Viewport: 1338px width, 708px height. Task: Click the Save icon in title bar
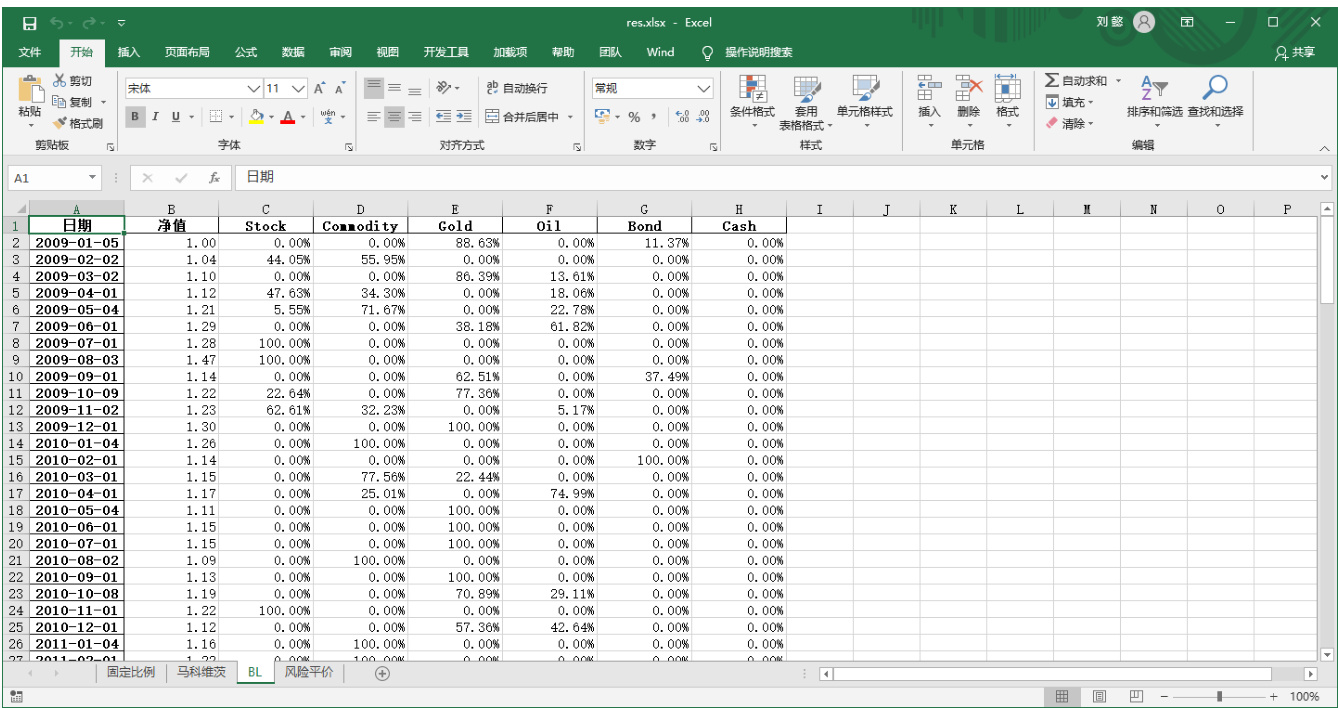29,22
